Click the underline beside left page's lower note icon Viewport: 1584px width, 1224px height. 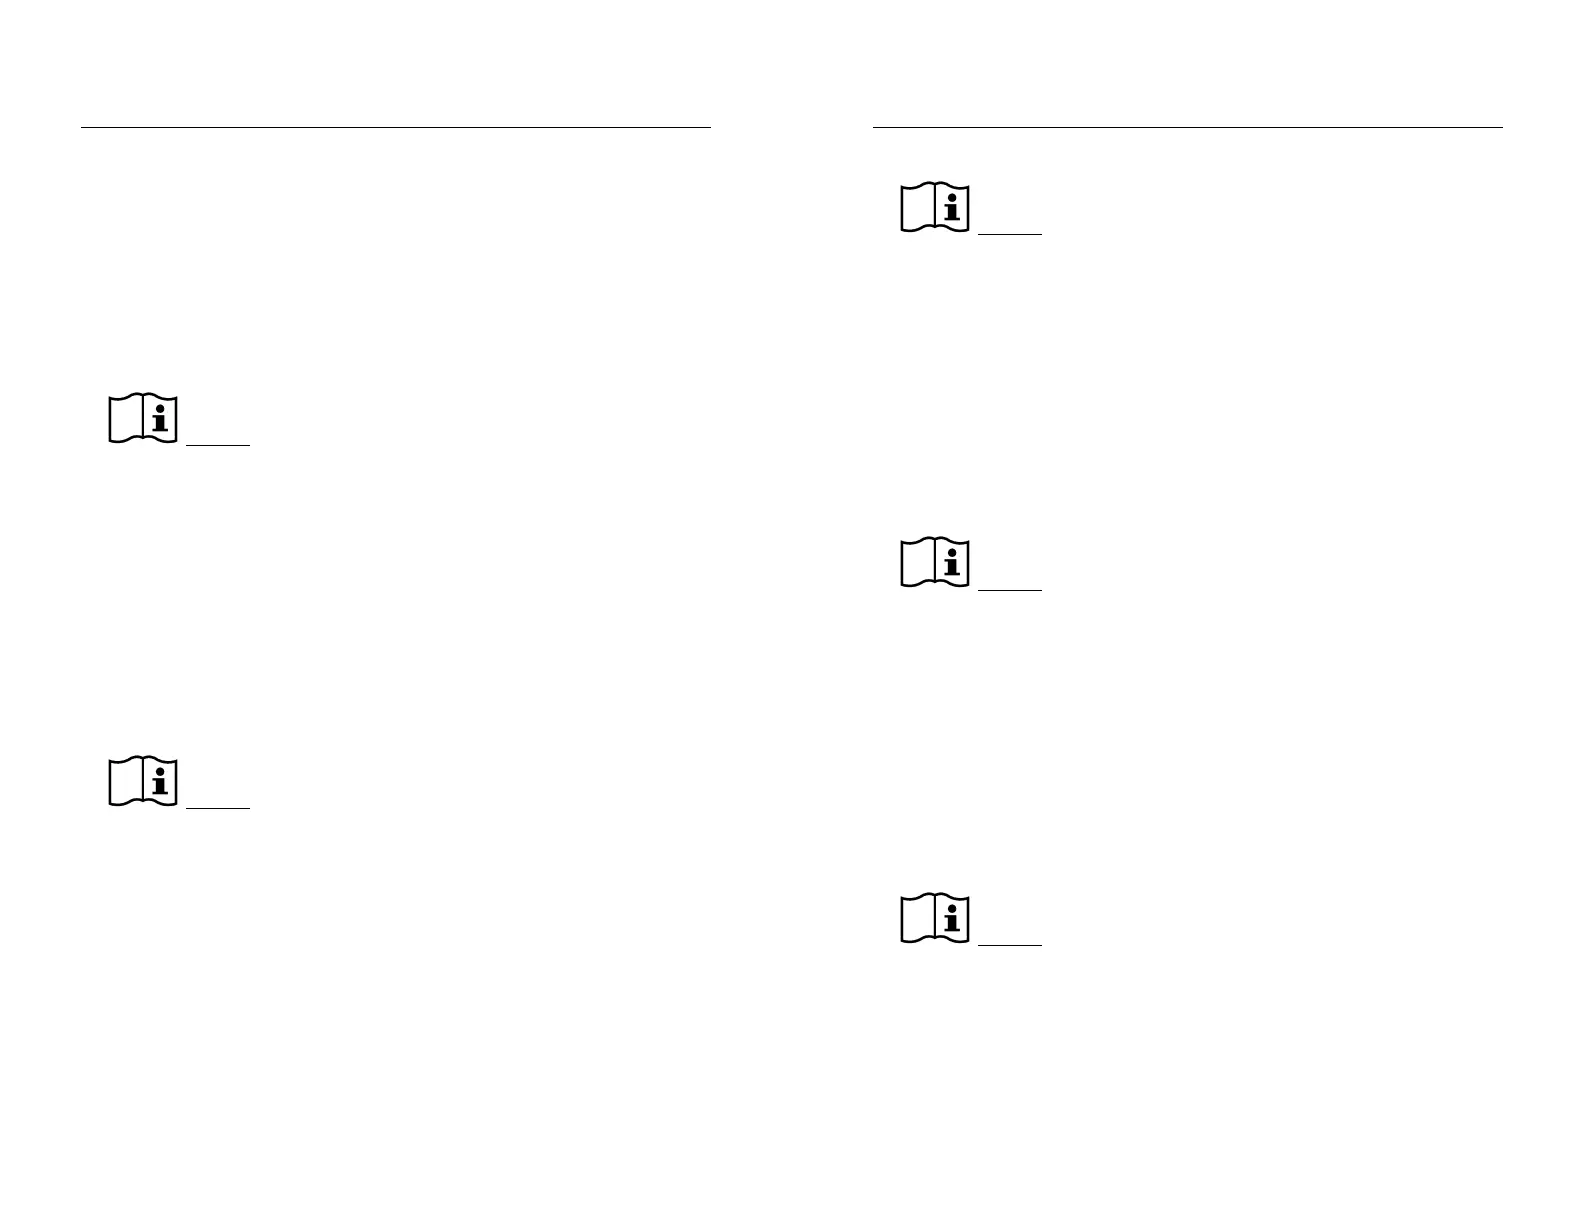point(217,807)
